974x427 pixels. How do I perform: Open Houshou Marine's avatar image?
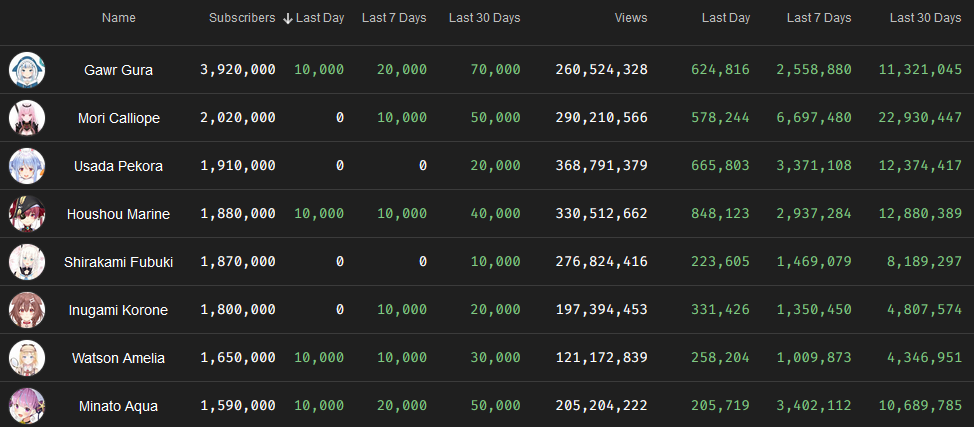pyautogui.click(x=27, y=214)
